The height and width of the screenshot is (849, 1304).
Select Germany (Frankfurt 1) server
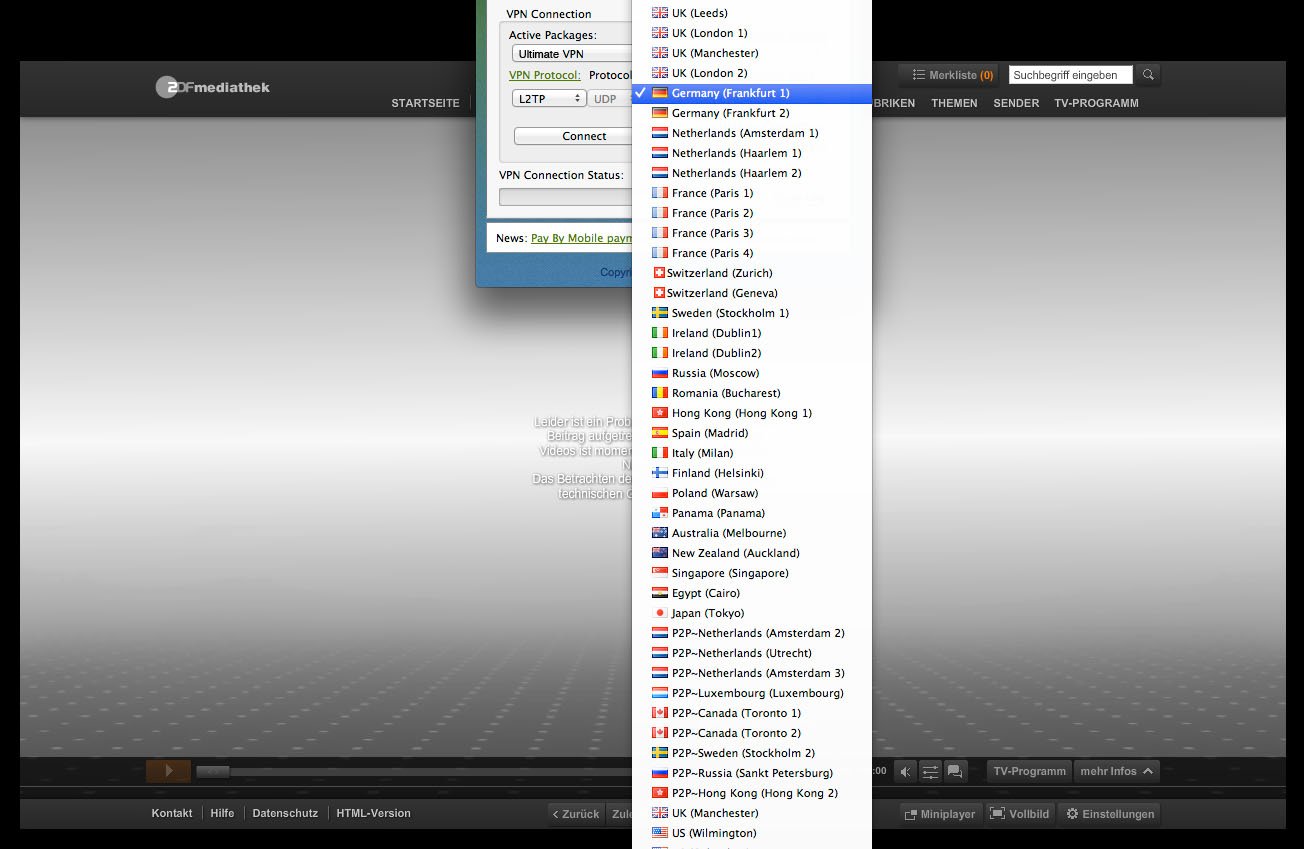pos(752,93)
